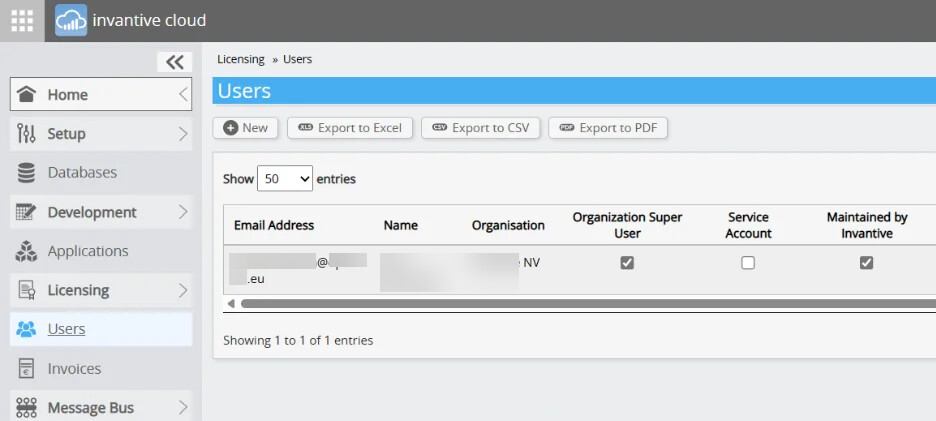936x421 pixels.
Task: Collapse the Home menu chevron
Action: coord(183,94)
